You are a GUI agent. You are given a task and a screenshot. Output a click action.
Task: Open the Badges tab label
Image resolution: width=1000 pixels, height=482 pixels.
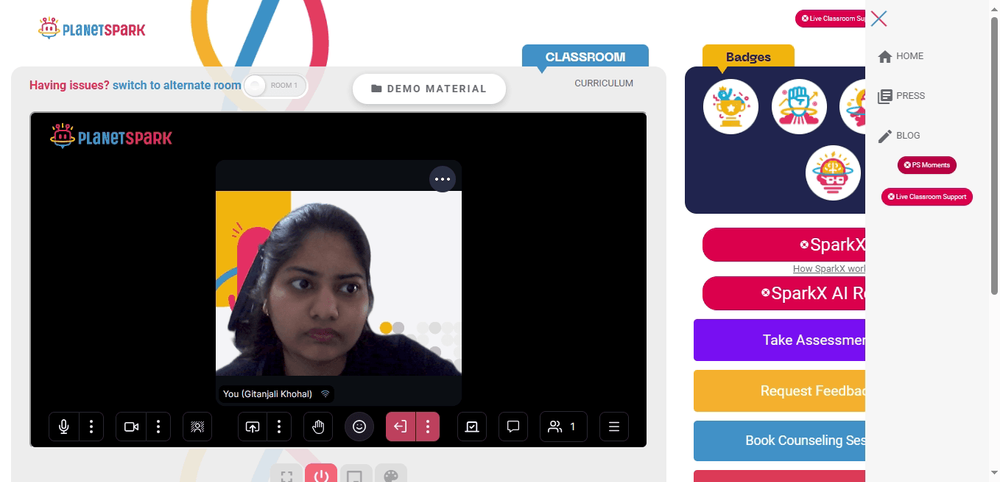point(748,57)
